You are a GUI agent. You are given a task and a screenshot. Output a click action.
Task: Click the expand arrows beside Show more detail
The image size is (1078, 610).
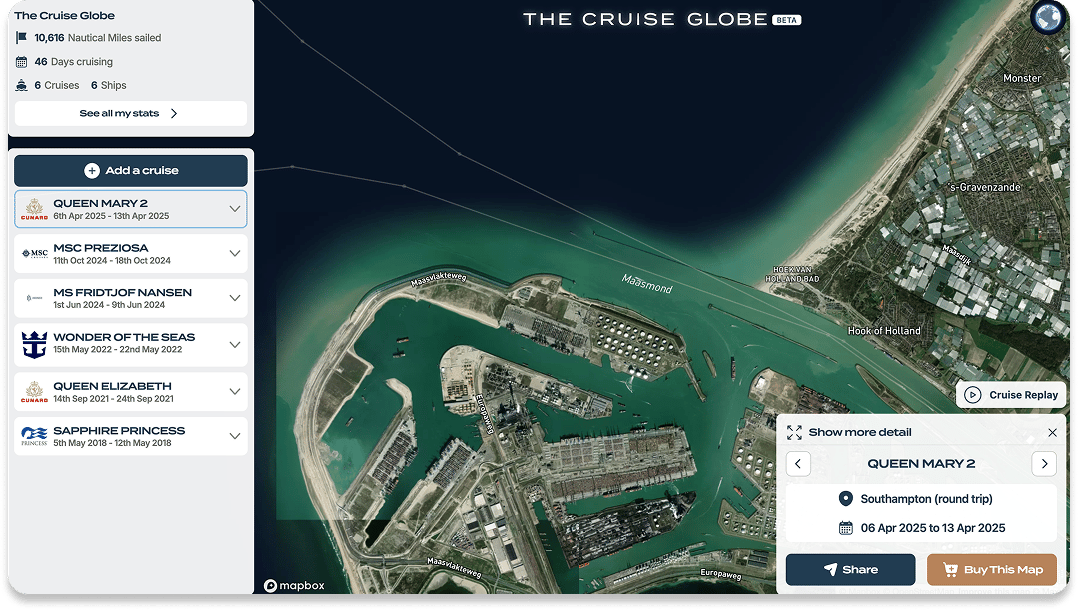tap(794, 433)
